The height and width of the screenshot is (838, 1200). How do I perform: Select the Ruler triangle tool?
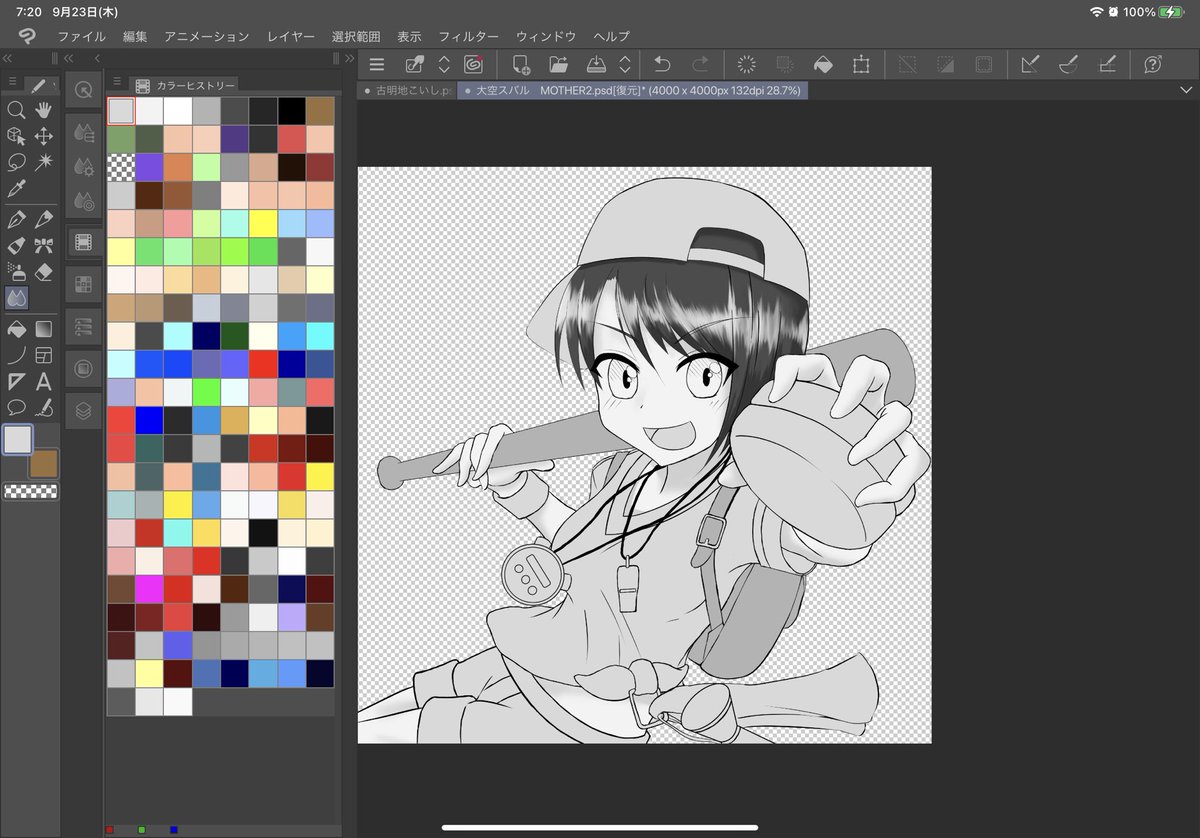tap(16, 381)
